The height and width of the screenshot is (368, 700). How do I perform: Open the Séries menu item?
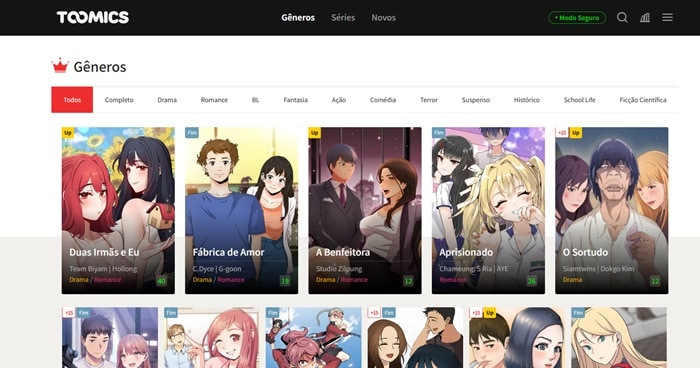click(343, 17)
